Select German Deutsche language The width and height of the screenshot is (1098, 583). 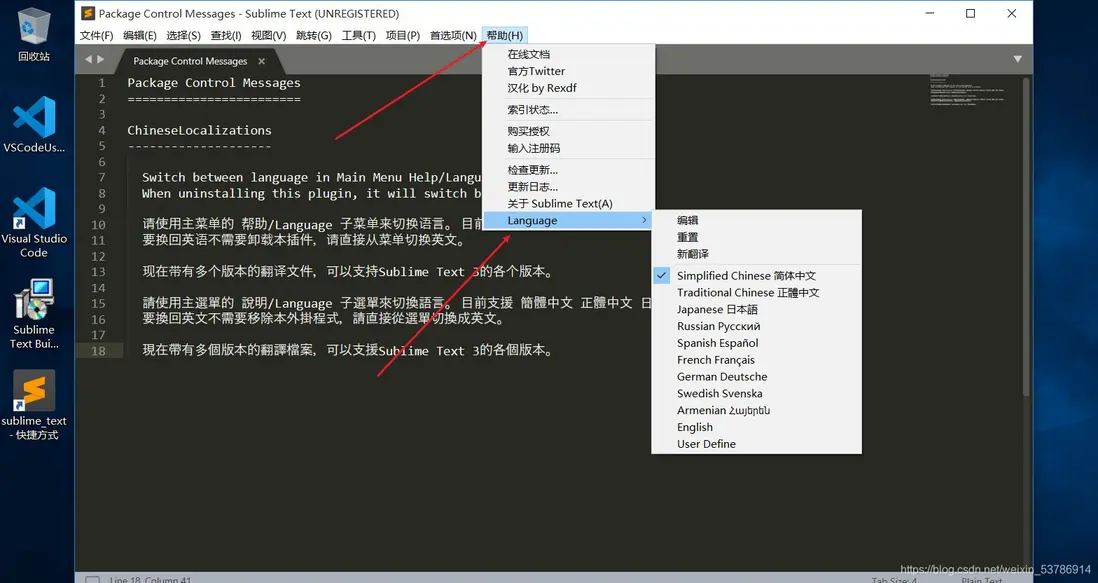click(756, 376)
